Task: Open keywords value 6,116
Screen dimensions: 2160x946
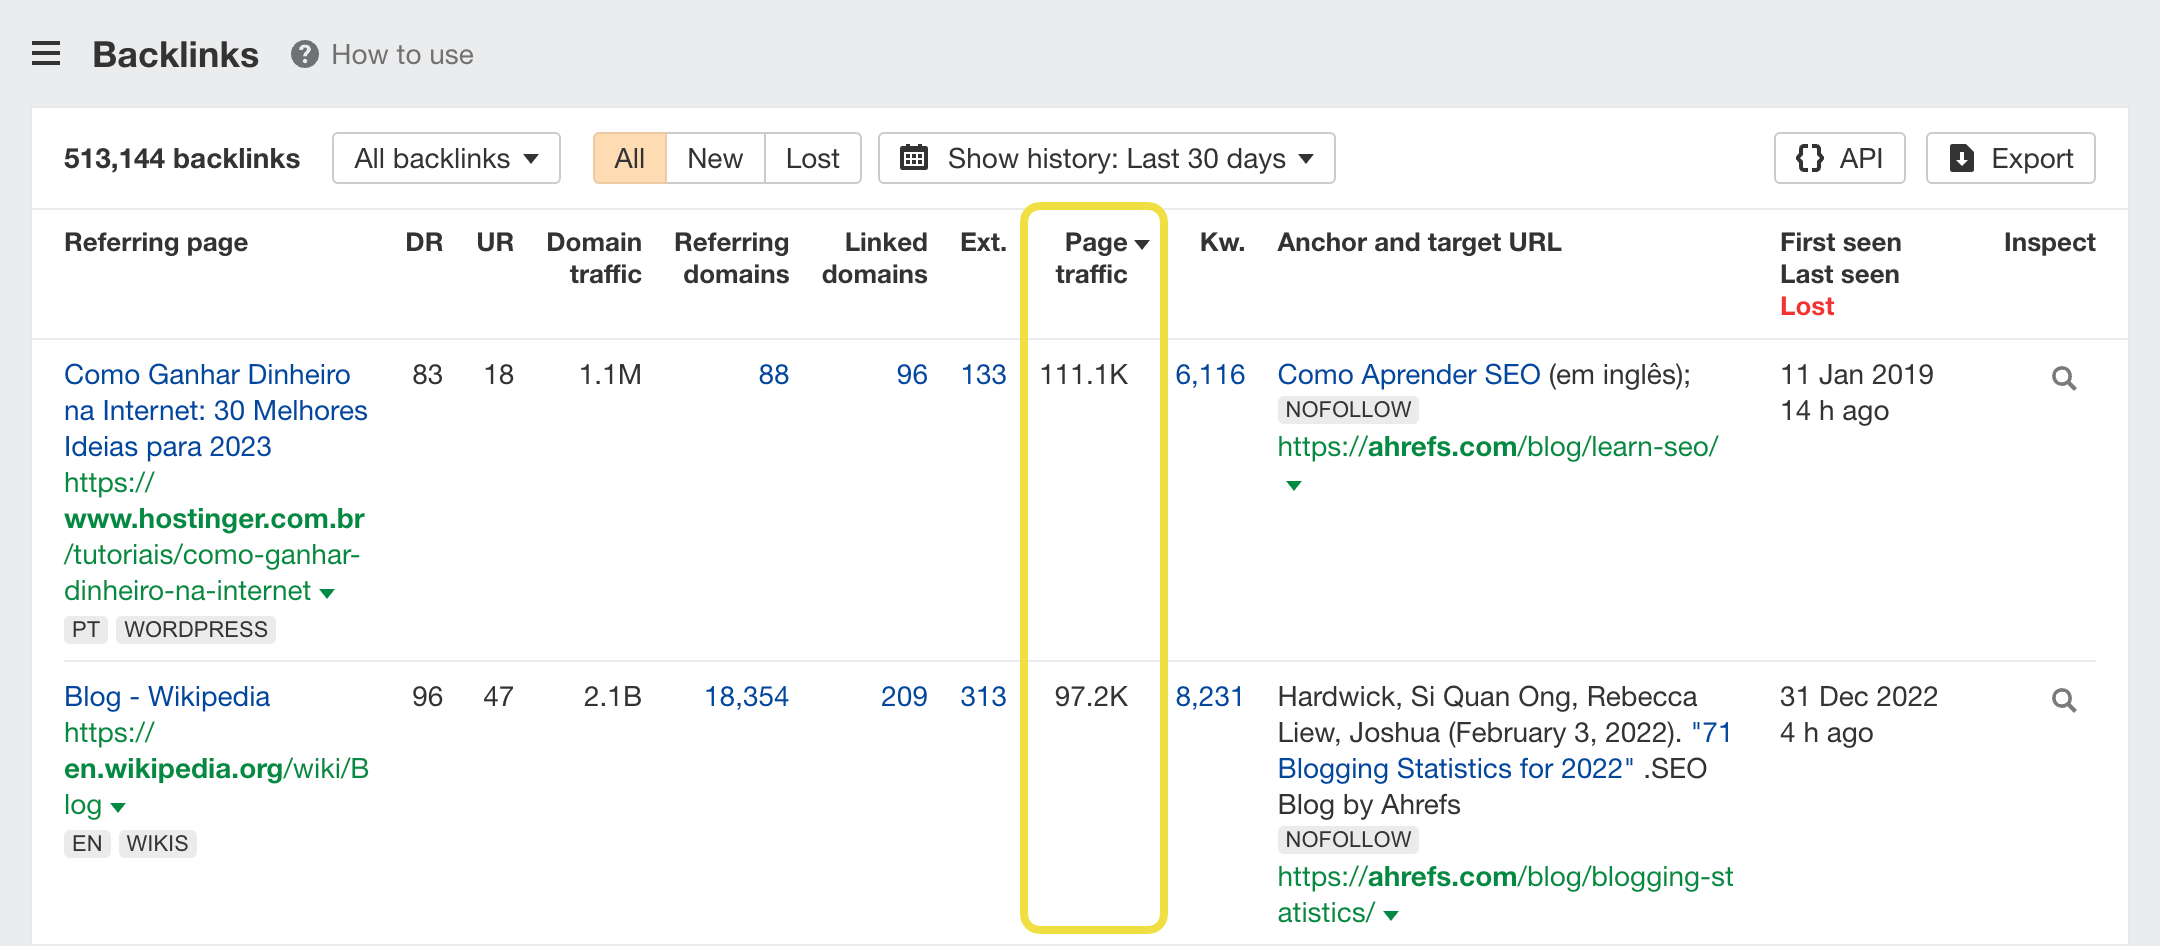Action: point(1210,374)
